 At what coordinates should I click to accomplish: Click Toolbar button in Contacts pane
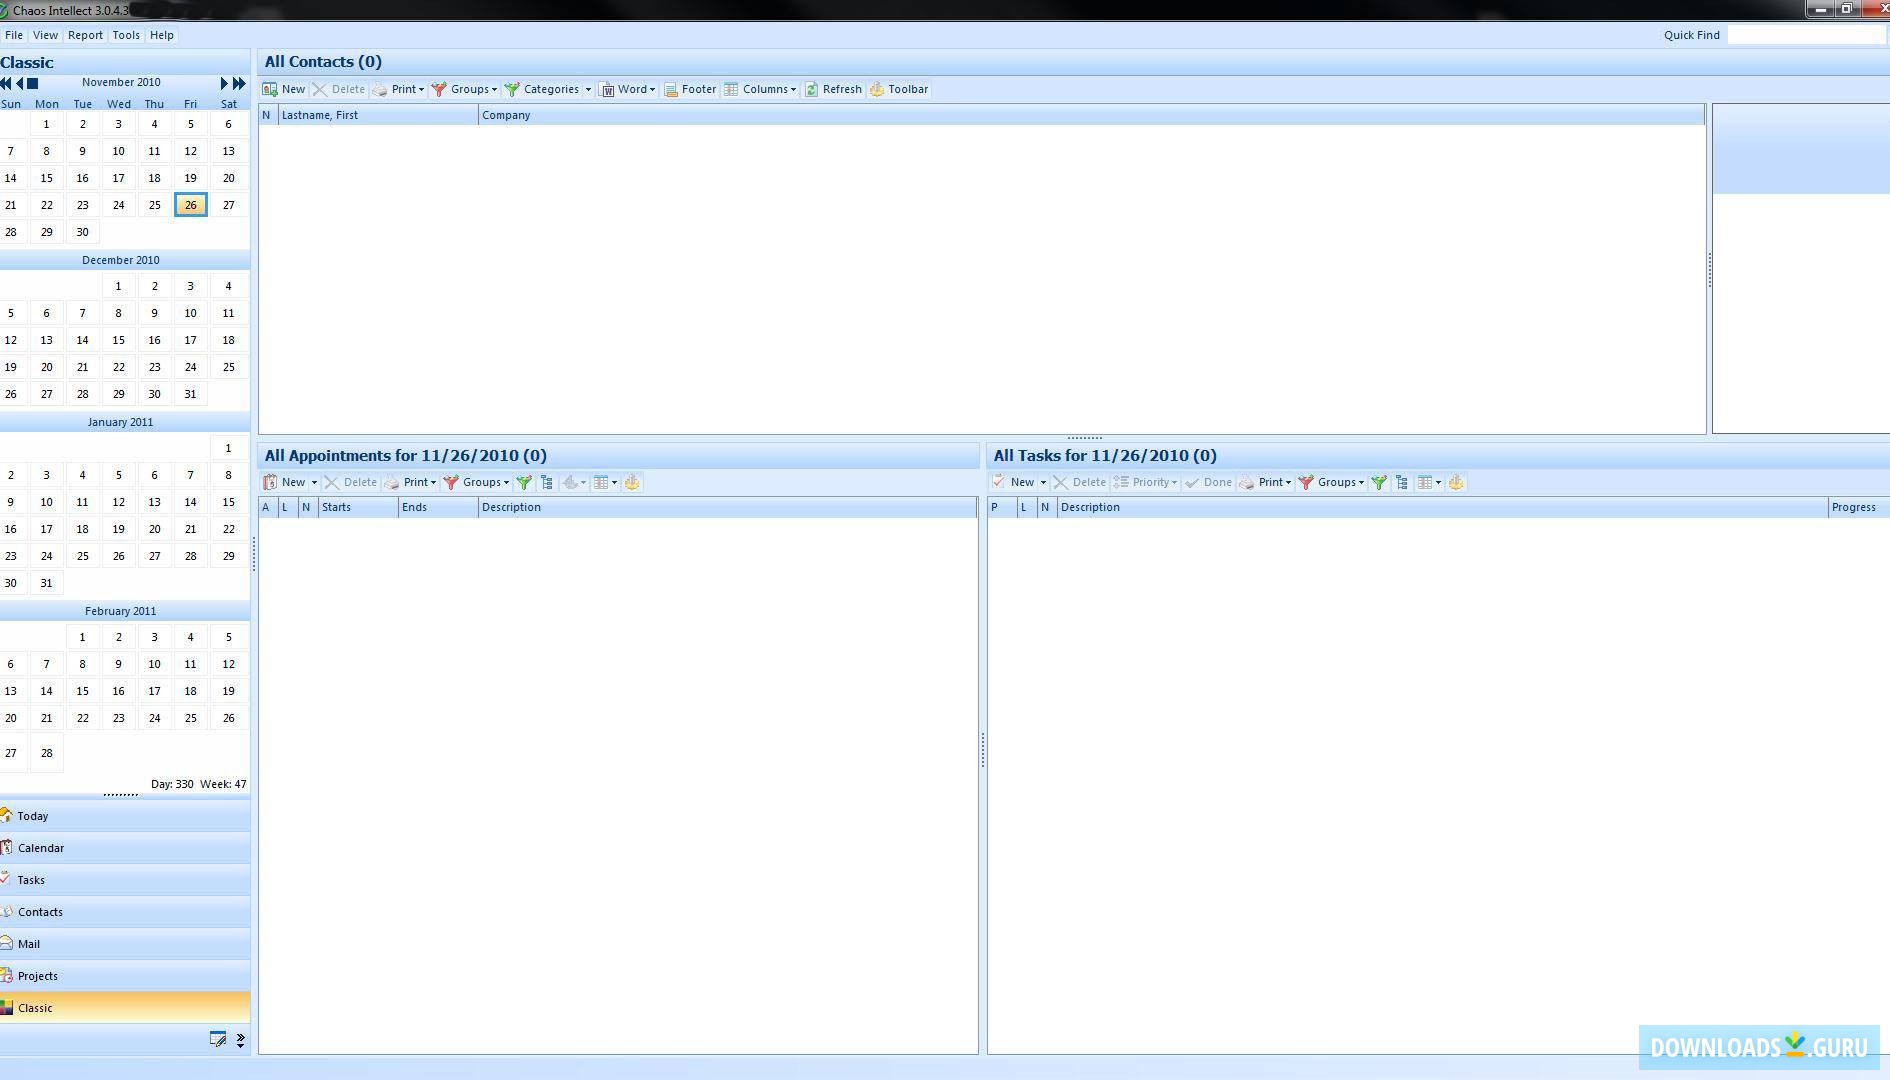[x=899, y=89]
